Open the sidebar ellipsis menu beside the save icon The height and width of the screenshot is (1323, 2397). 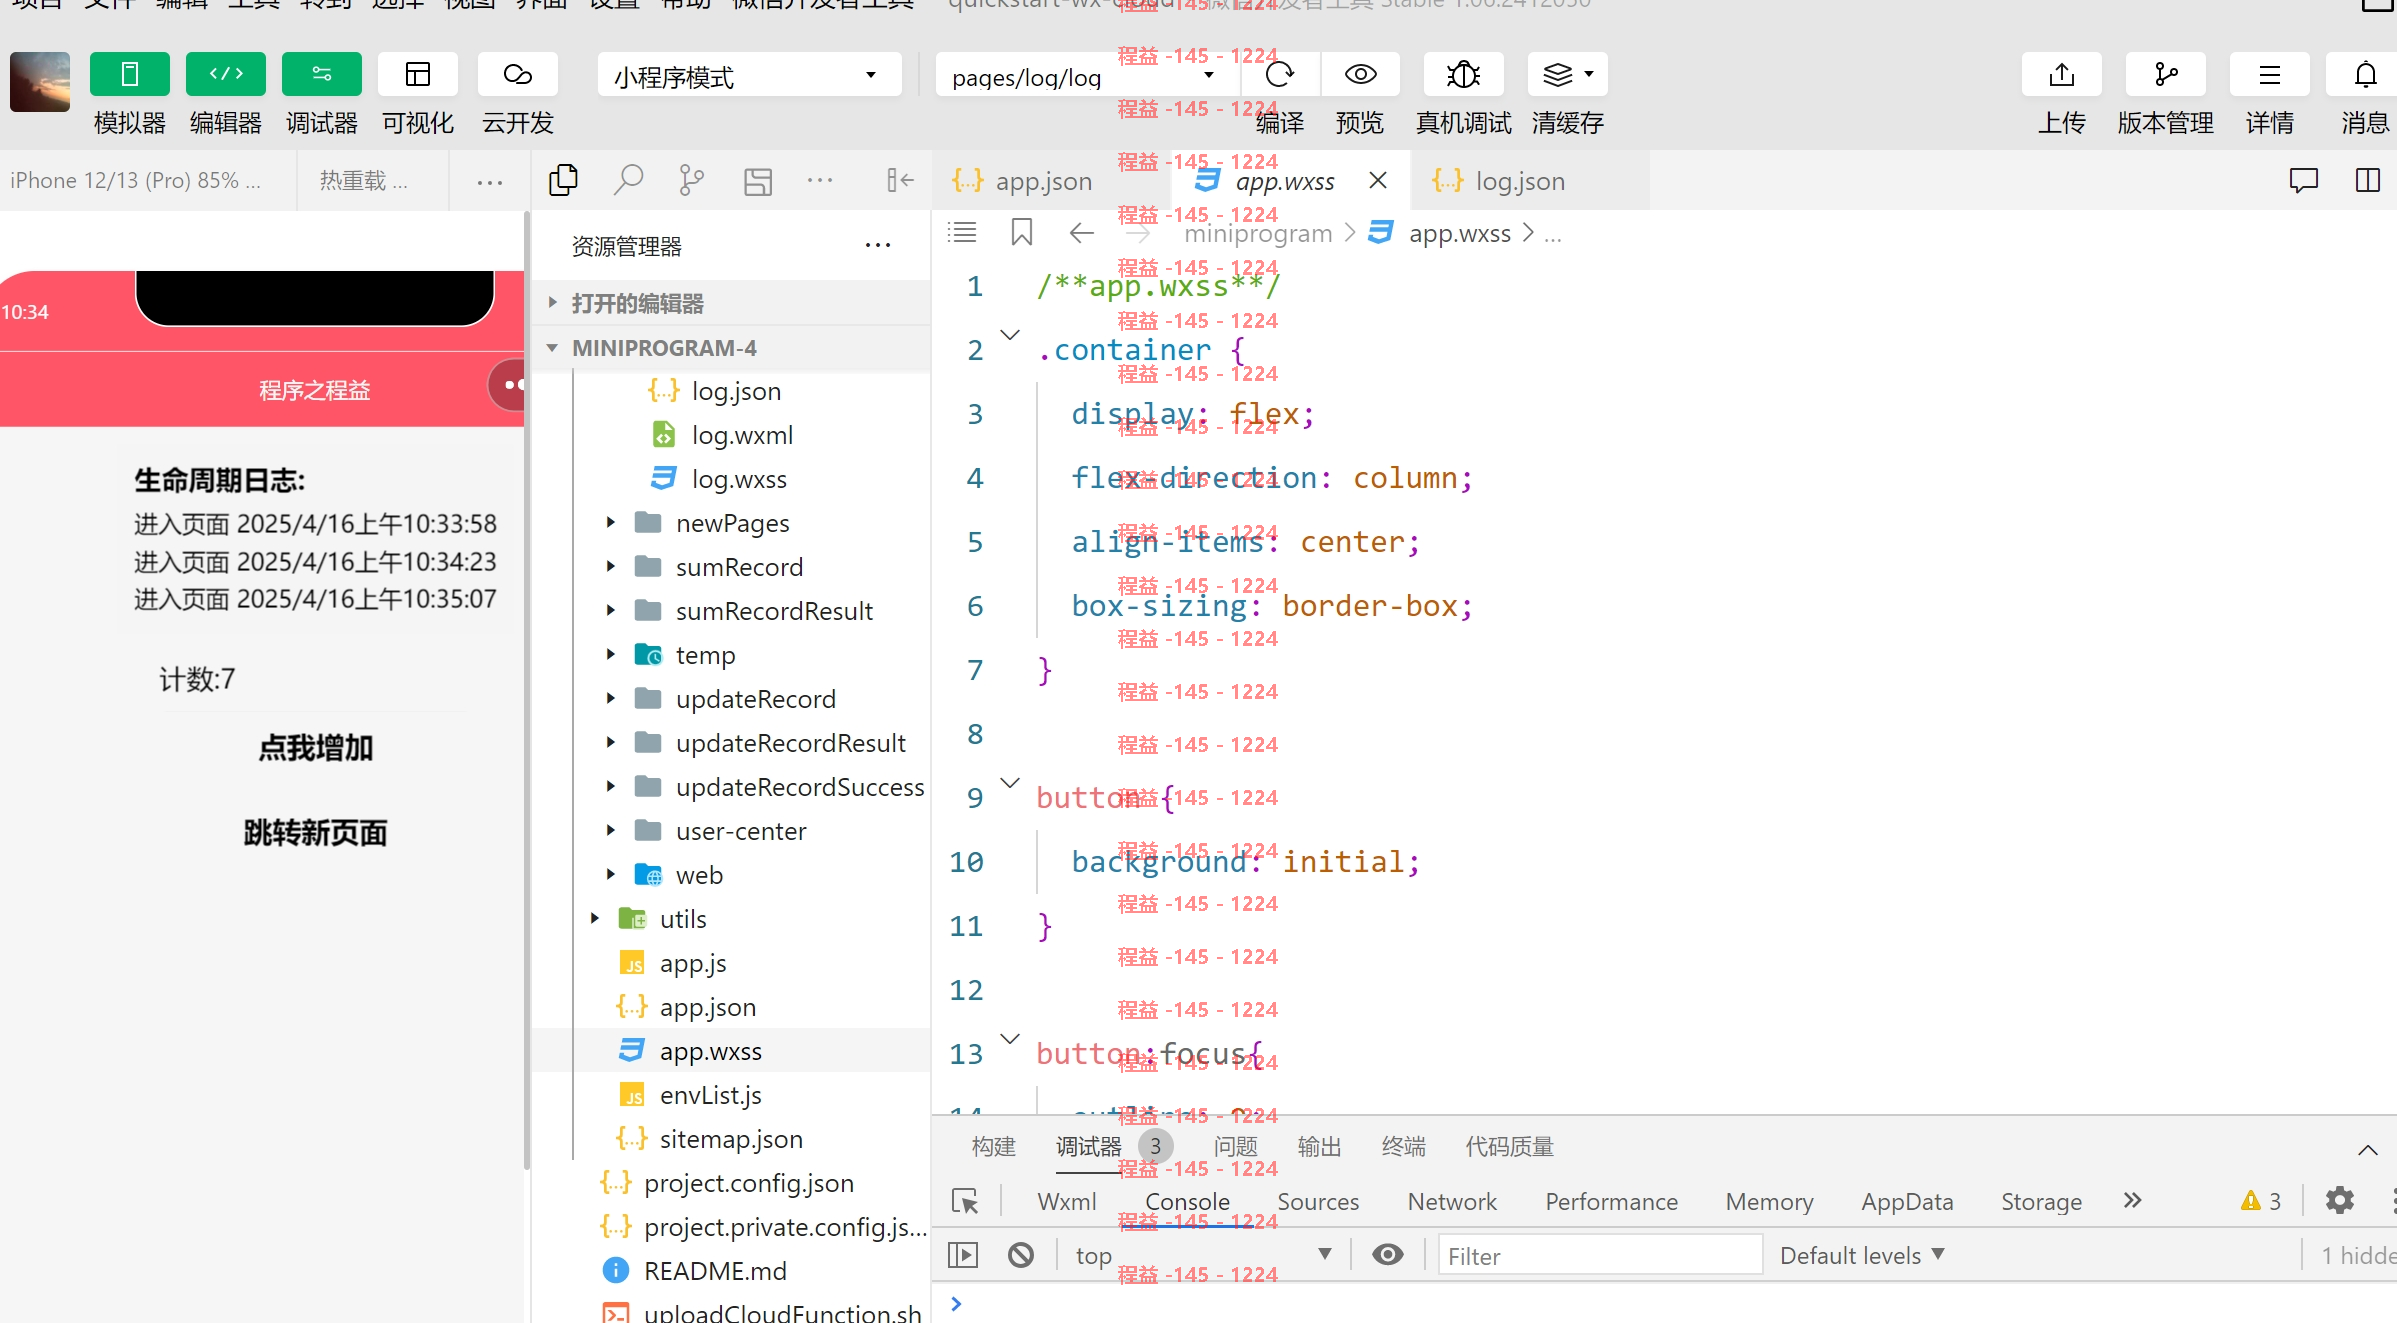pyautogui.click(x=820, y=180)
